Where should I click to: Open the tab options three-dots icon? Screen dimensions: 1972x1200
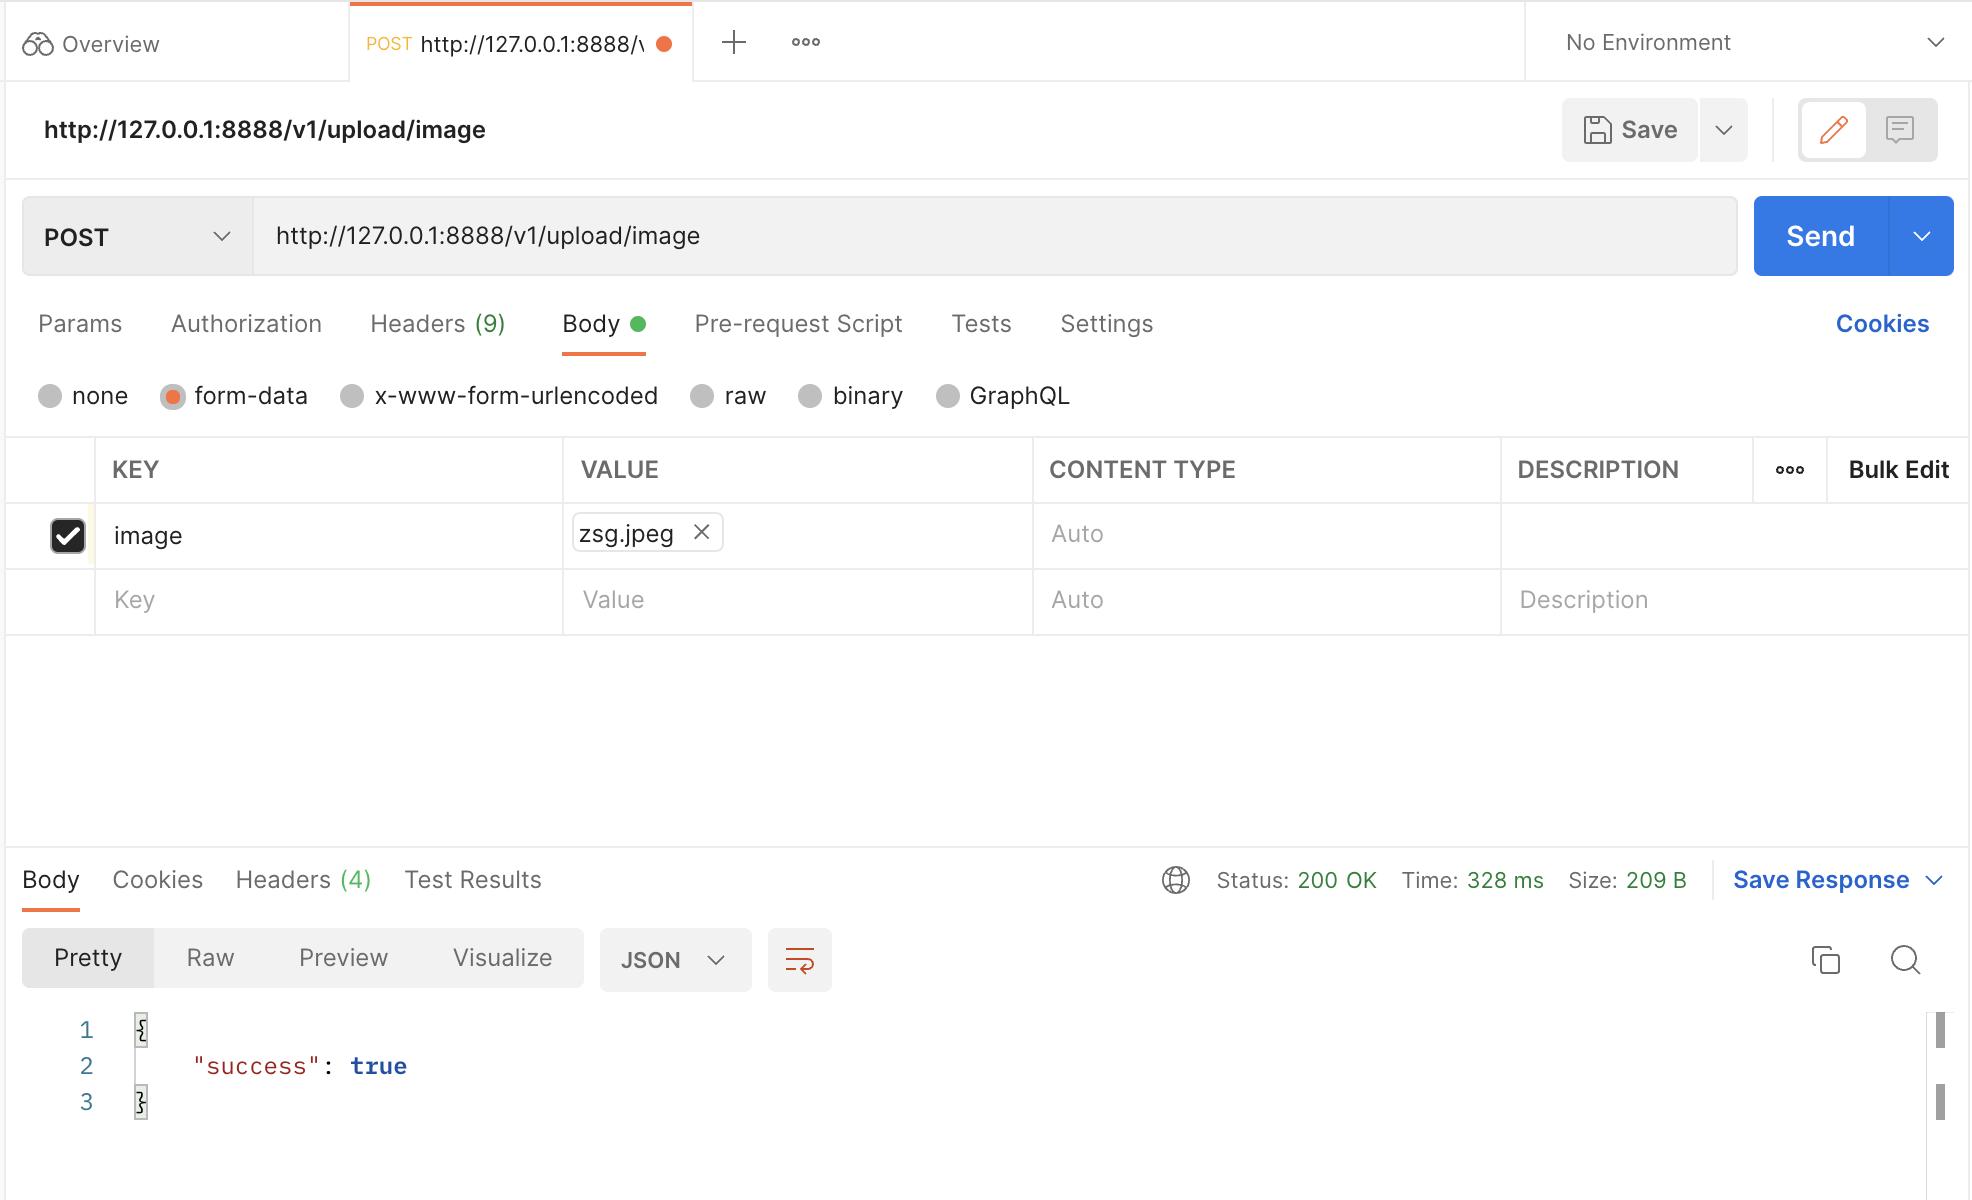click(805, 42)
